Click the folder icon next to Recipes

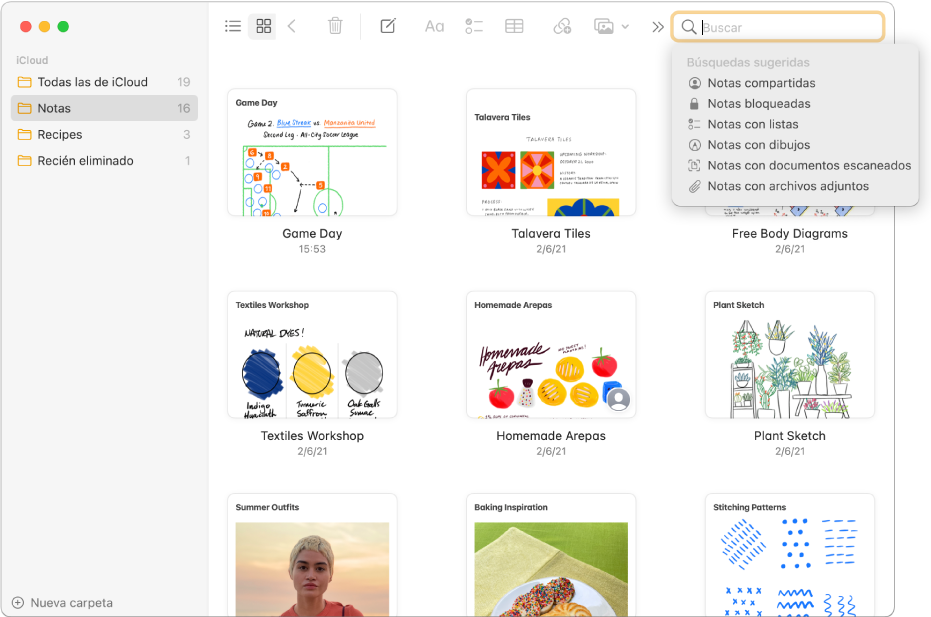tap(24, 134)
